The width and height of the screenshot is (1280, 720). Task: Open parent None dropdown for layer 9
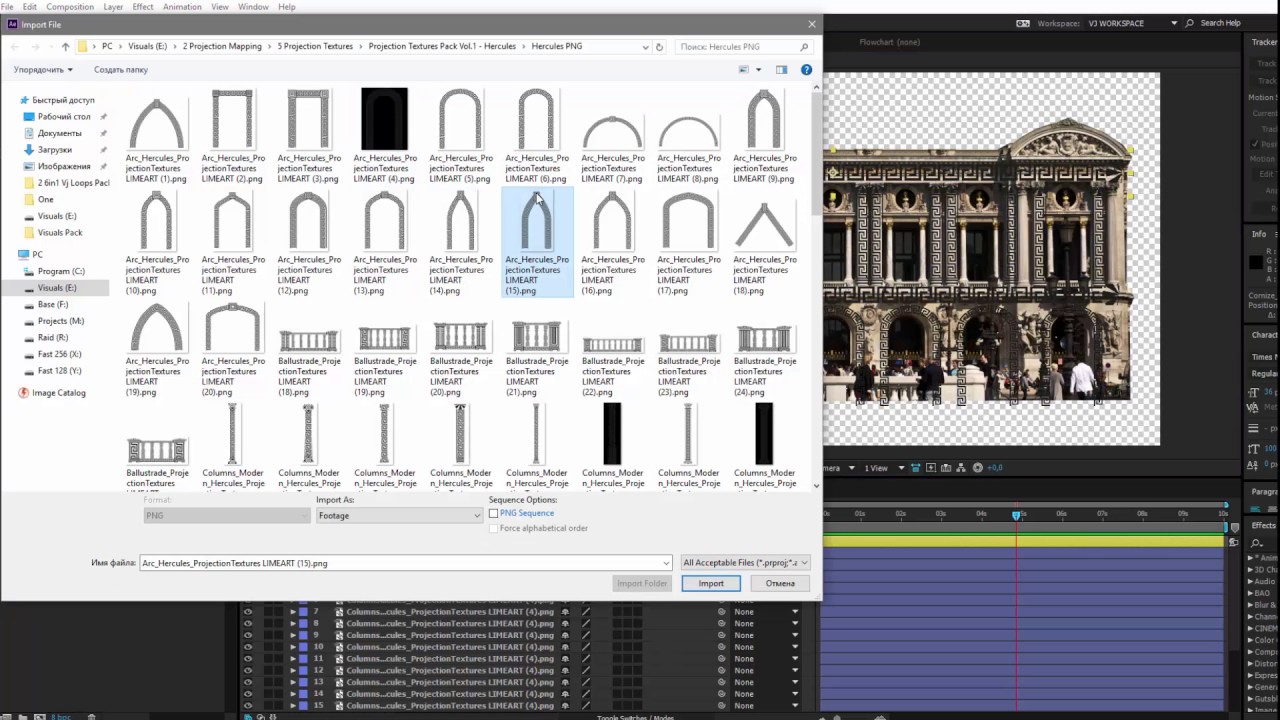pos(766,635)
